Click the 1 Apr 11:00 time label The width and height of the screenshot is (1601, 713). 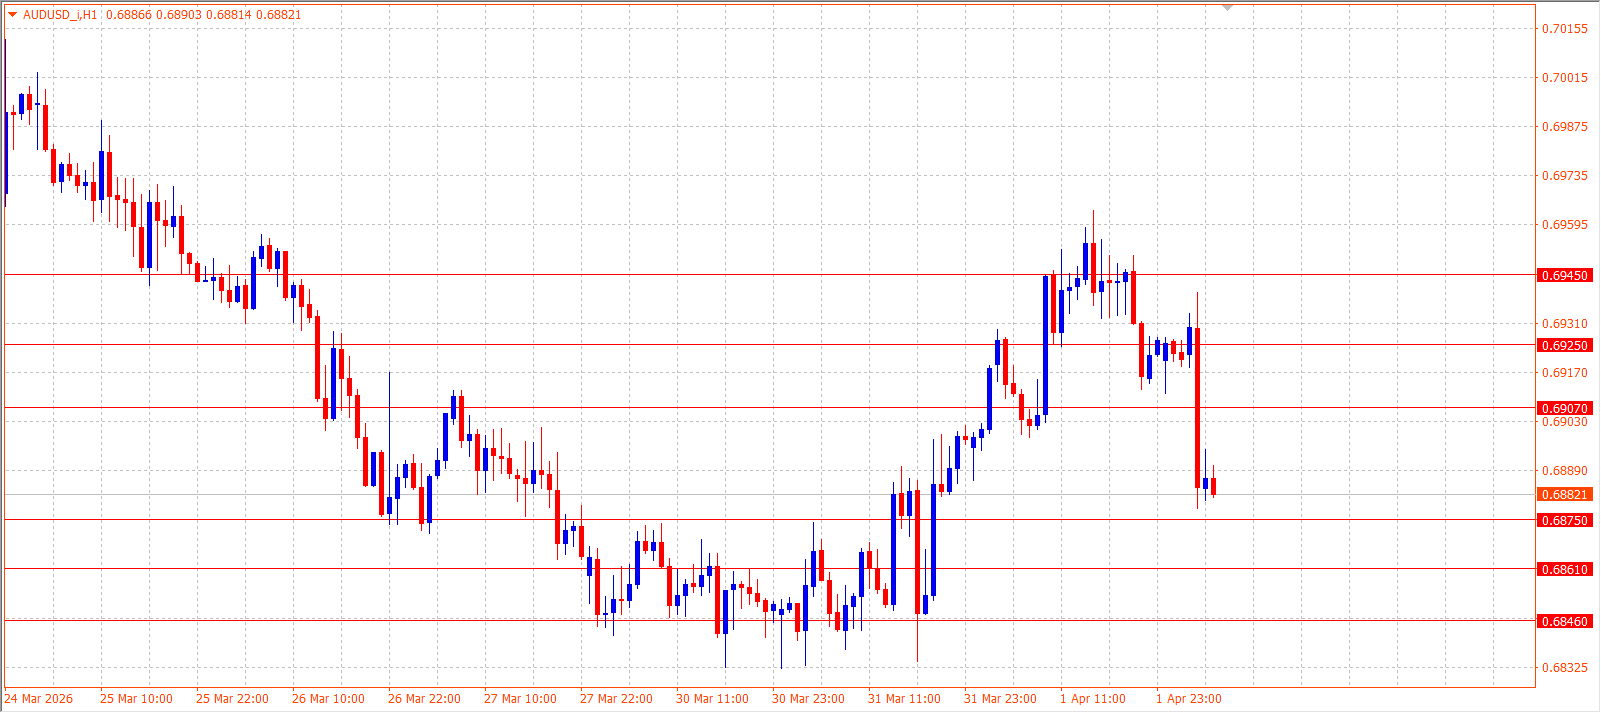[x=1093, y=699]
